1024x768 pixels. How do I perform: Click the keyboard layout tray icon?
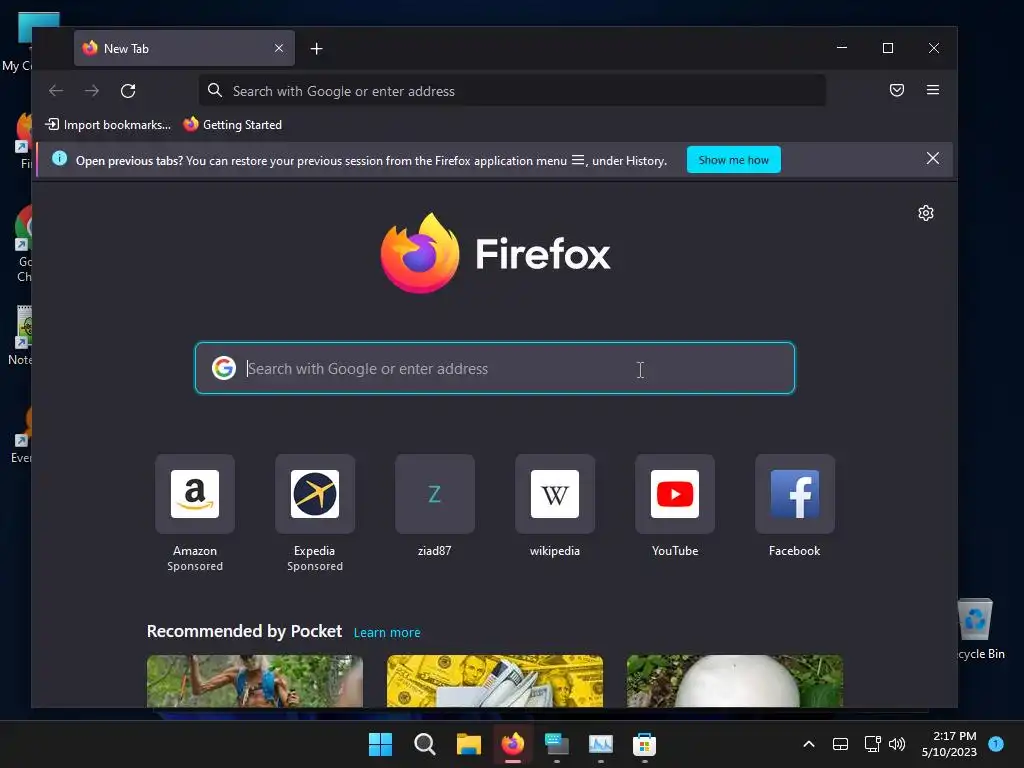[840, 744]
